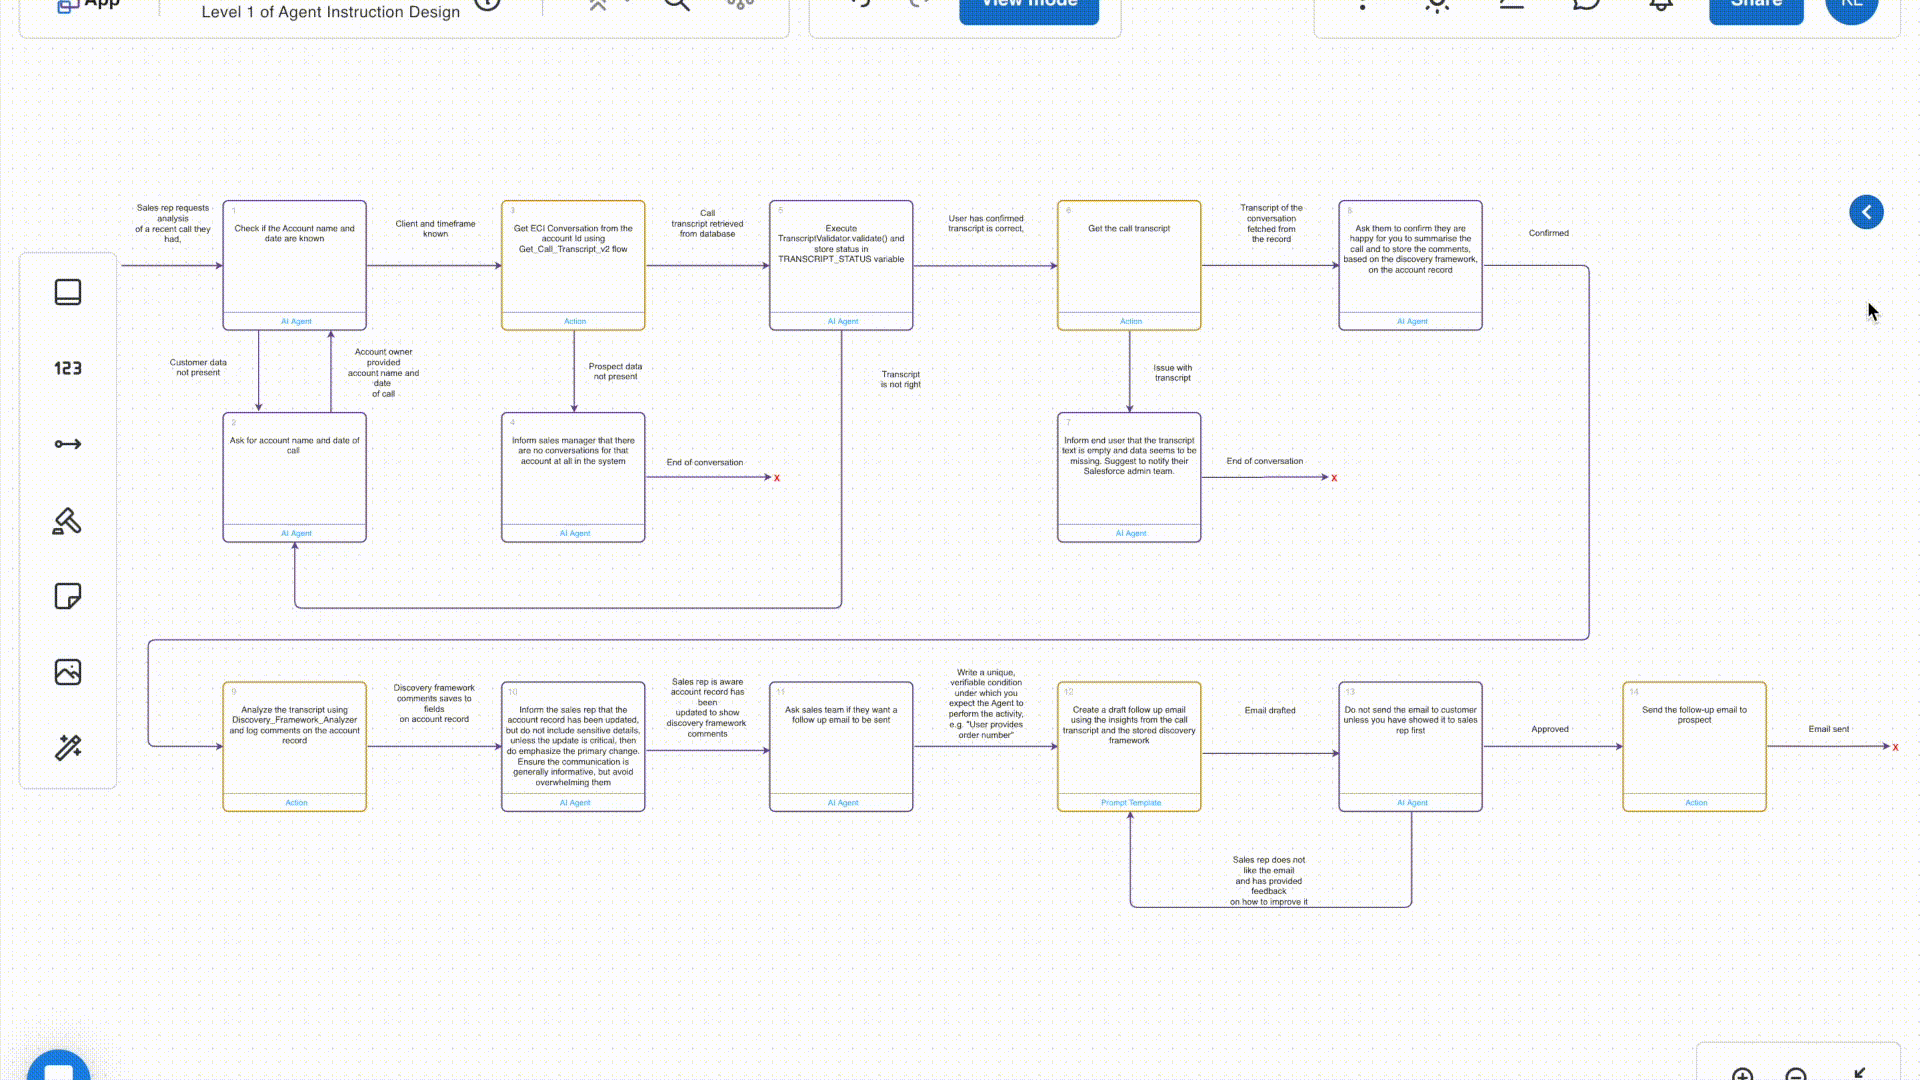1920x1080 pixels.
Task: Click the red X end marker after Email sent
Action: pyautogui.click(x=1895, y=747)
